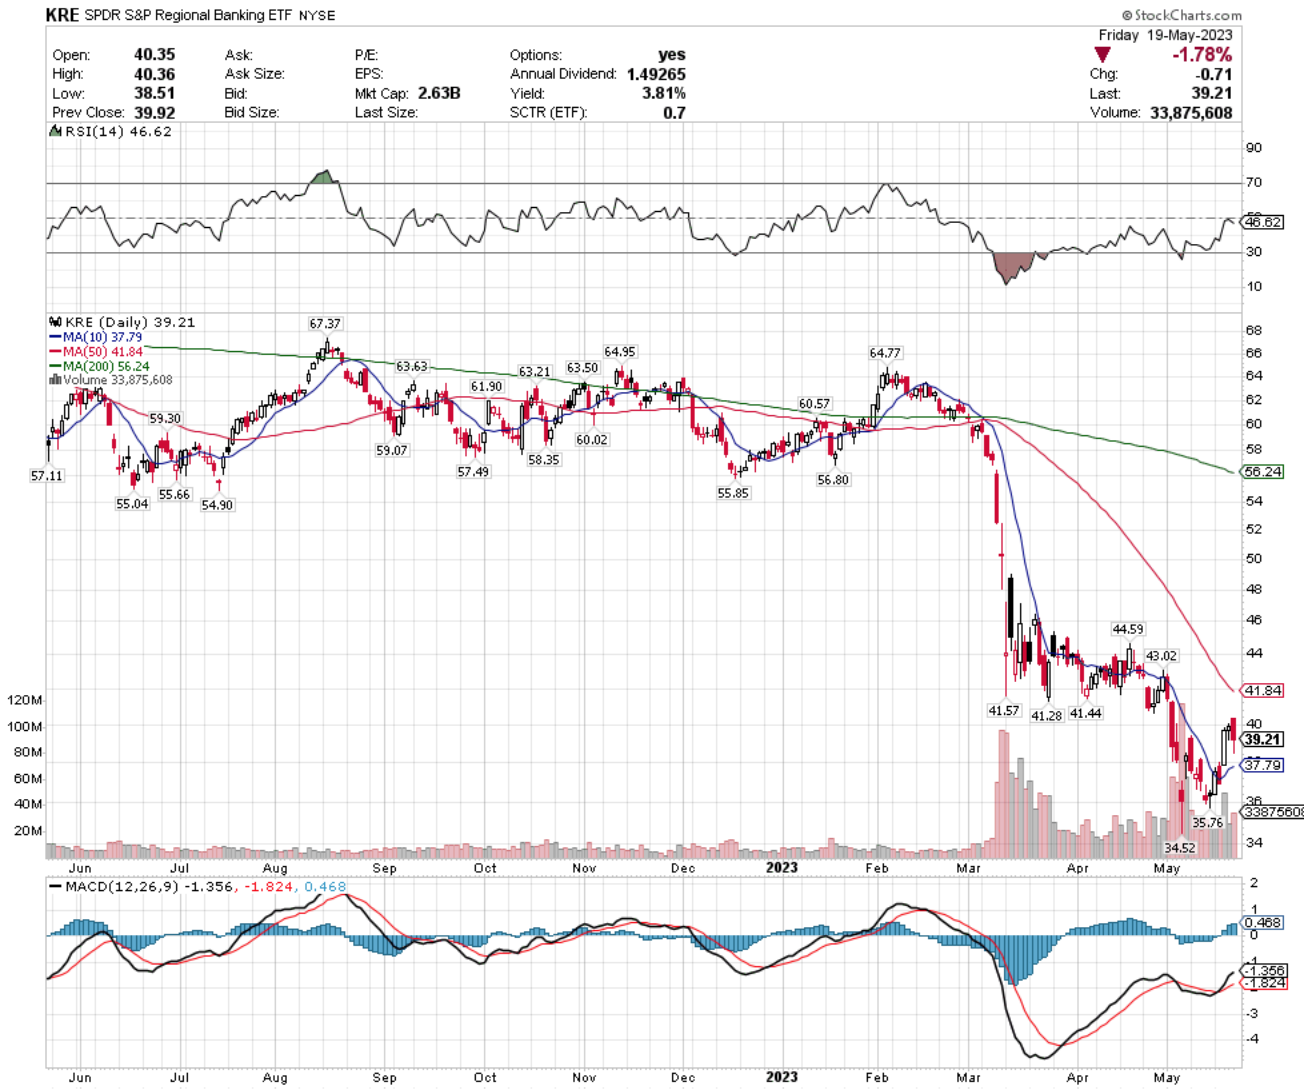Click the 56.24 MA(200) tag on price axis
The image size is (1306, 1092).
point(1263,472)
